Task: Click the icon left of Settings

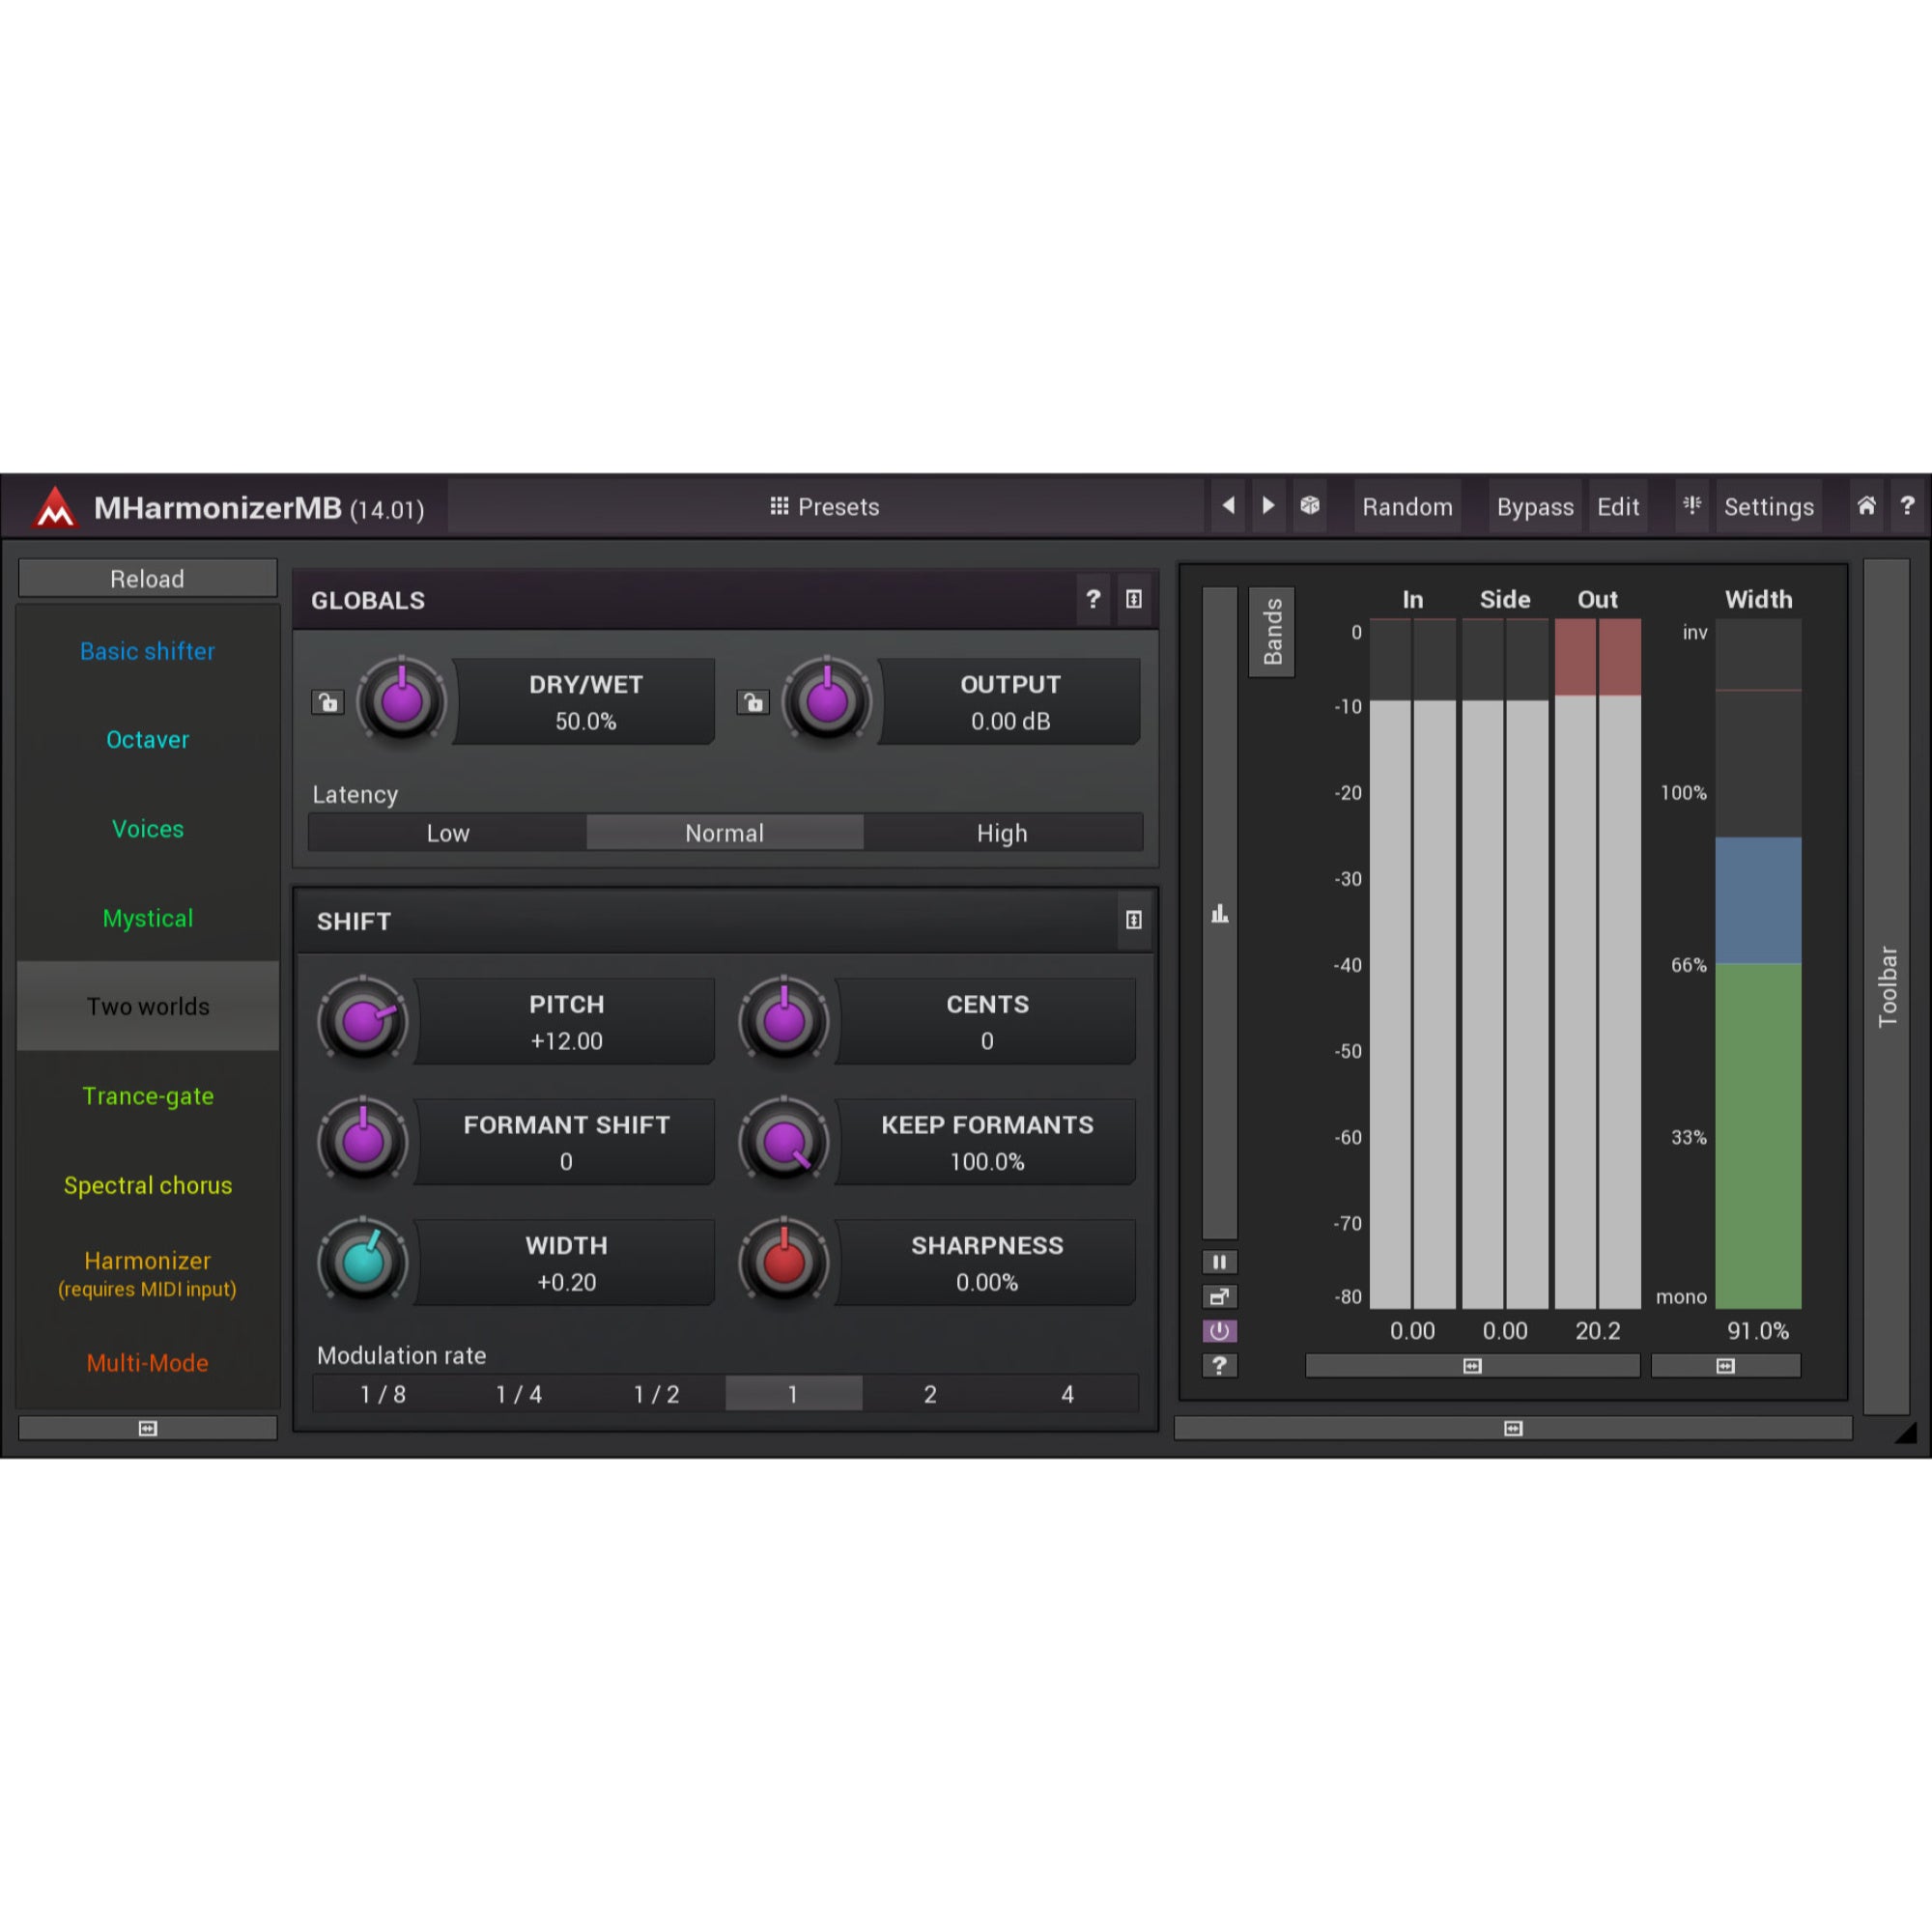Action: point(1692,506)
